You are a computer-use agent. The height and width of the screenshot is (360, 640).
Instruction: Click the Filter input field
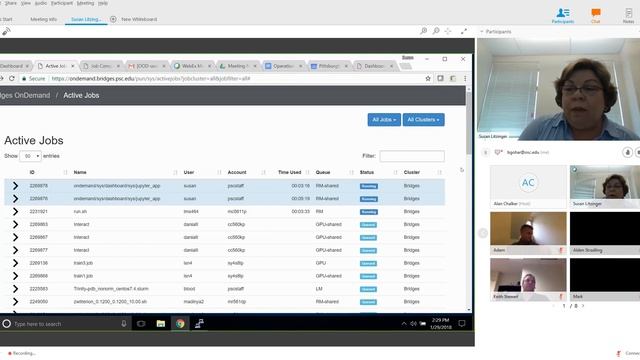(x=412, y=156)
